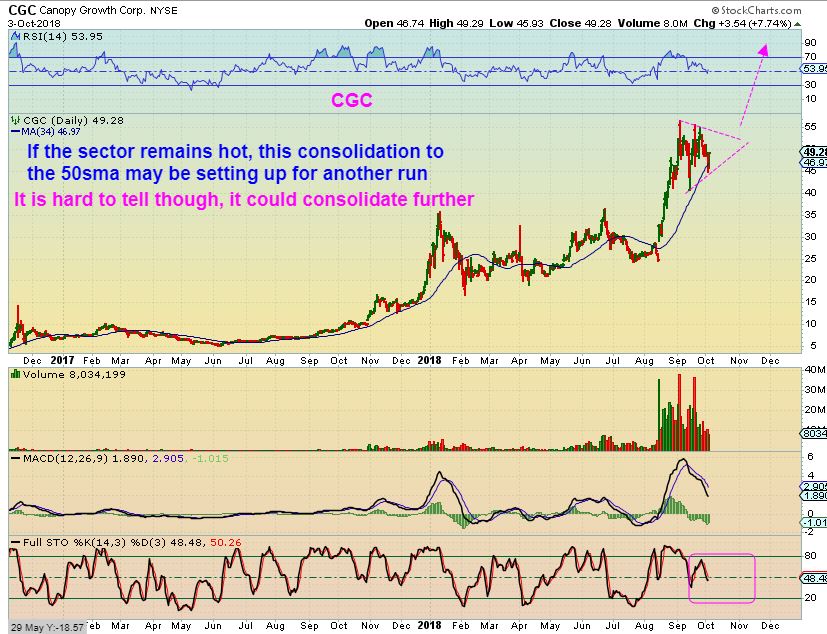Click the MACD(12,26,9) 1.890 legend text
Viewport: 827px width, 634px height.
click(83, 459)
